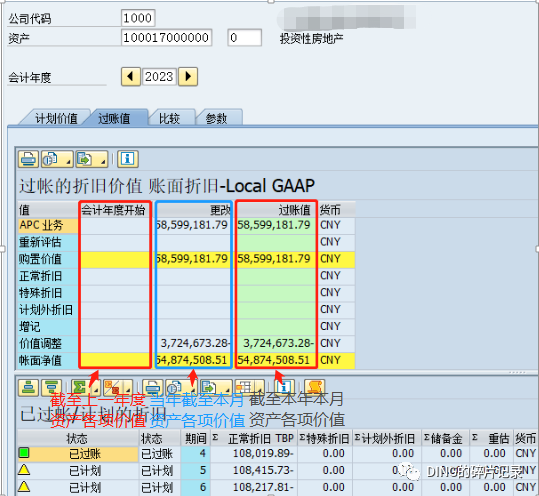This screenshot has width=539, height=496.
Task: Click the 会计年度开始 column header
Action: (x=114, y=210)
